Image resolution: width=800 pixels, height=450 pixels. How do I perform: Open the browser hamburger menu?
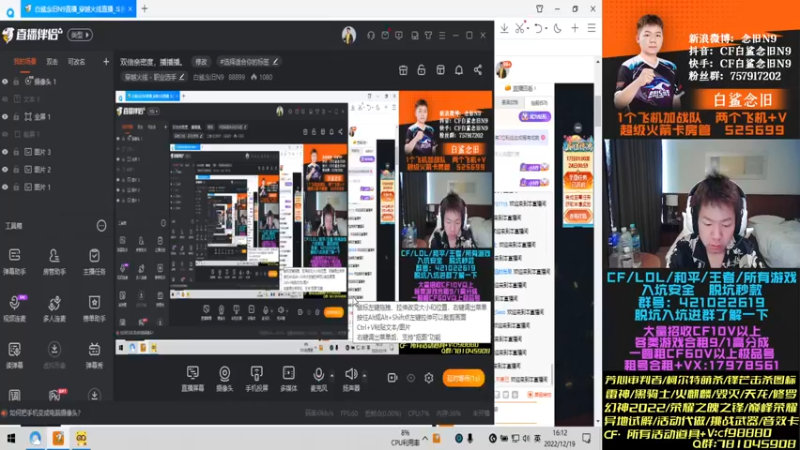click(x=591, y=28)
